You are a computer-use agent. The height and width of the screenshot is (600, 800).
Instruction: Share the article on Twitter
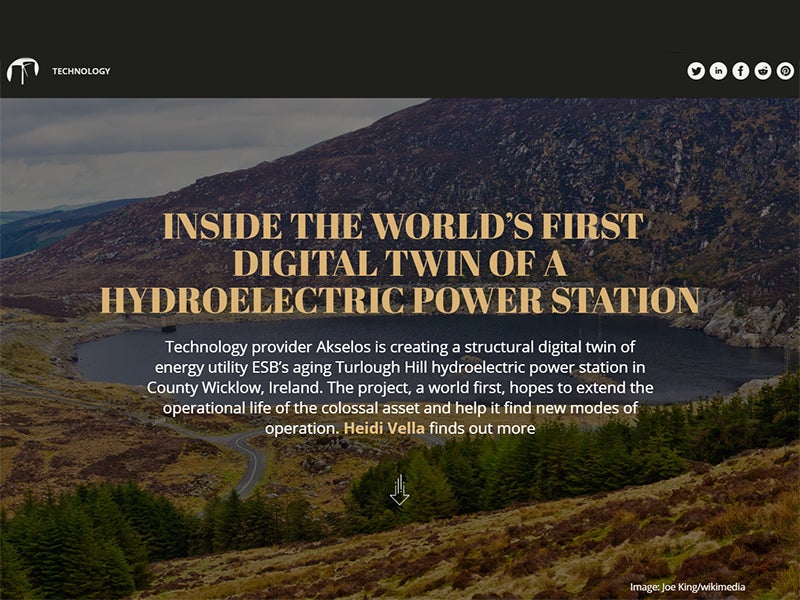point(696,71)
